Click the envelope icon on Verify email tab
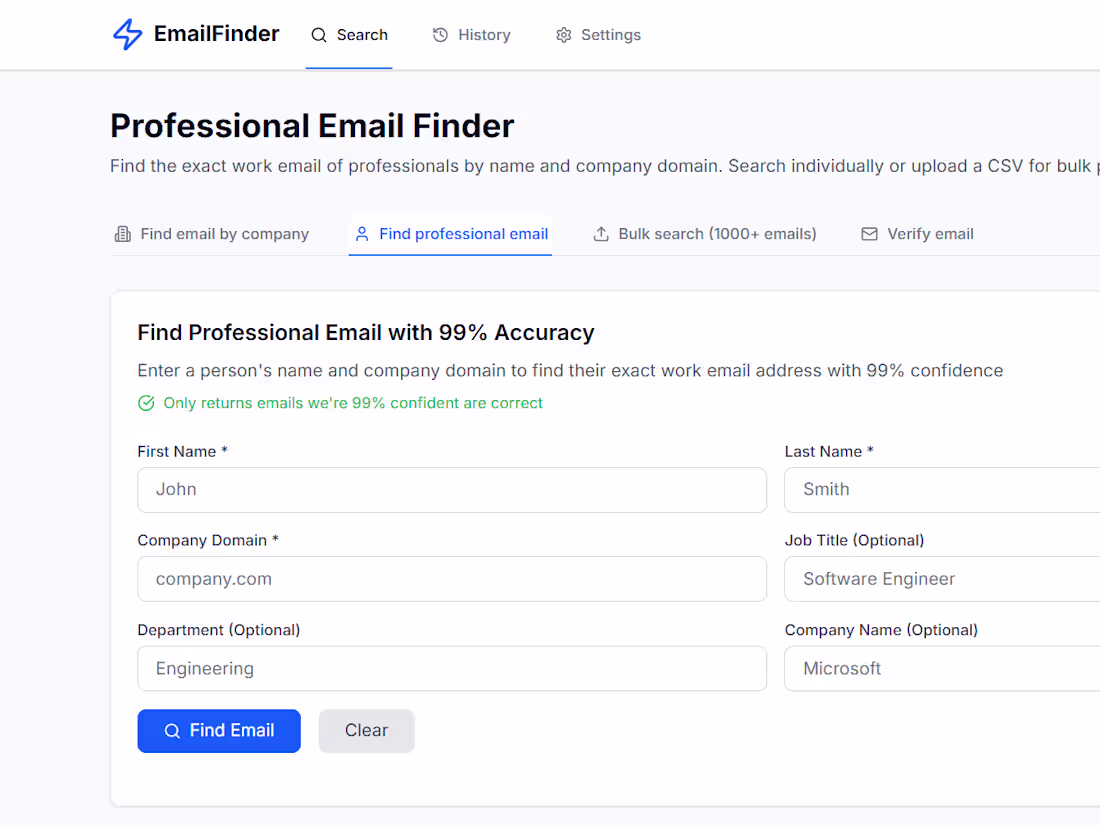The image size is (1100, 825). coord(869,234)
